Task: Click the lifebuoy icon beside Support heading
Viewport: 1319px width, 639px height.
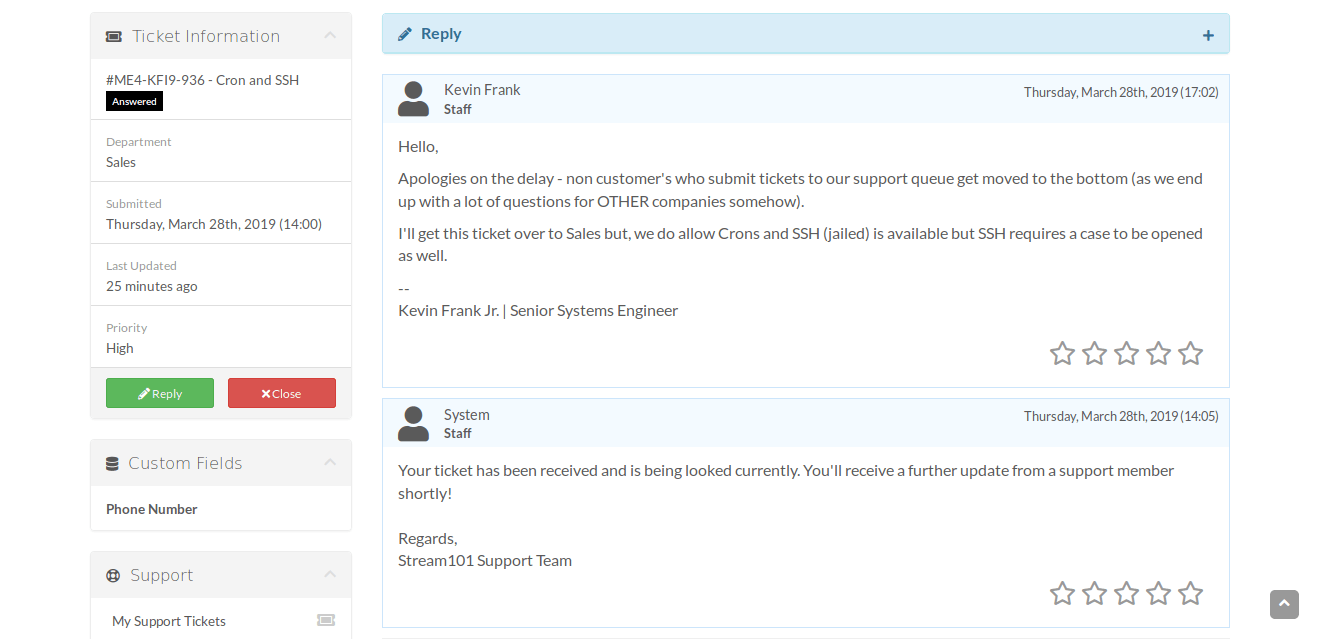Action: click(113, 576)
